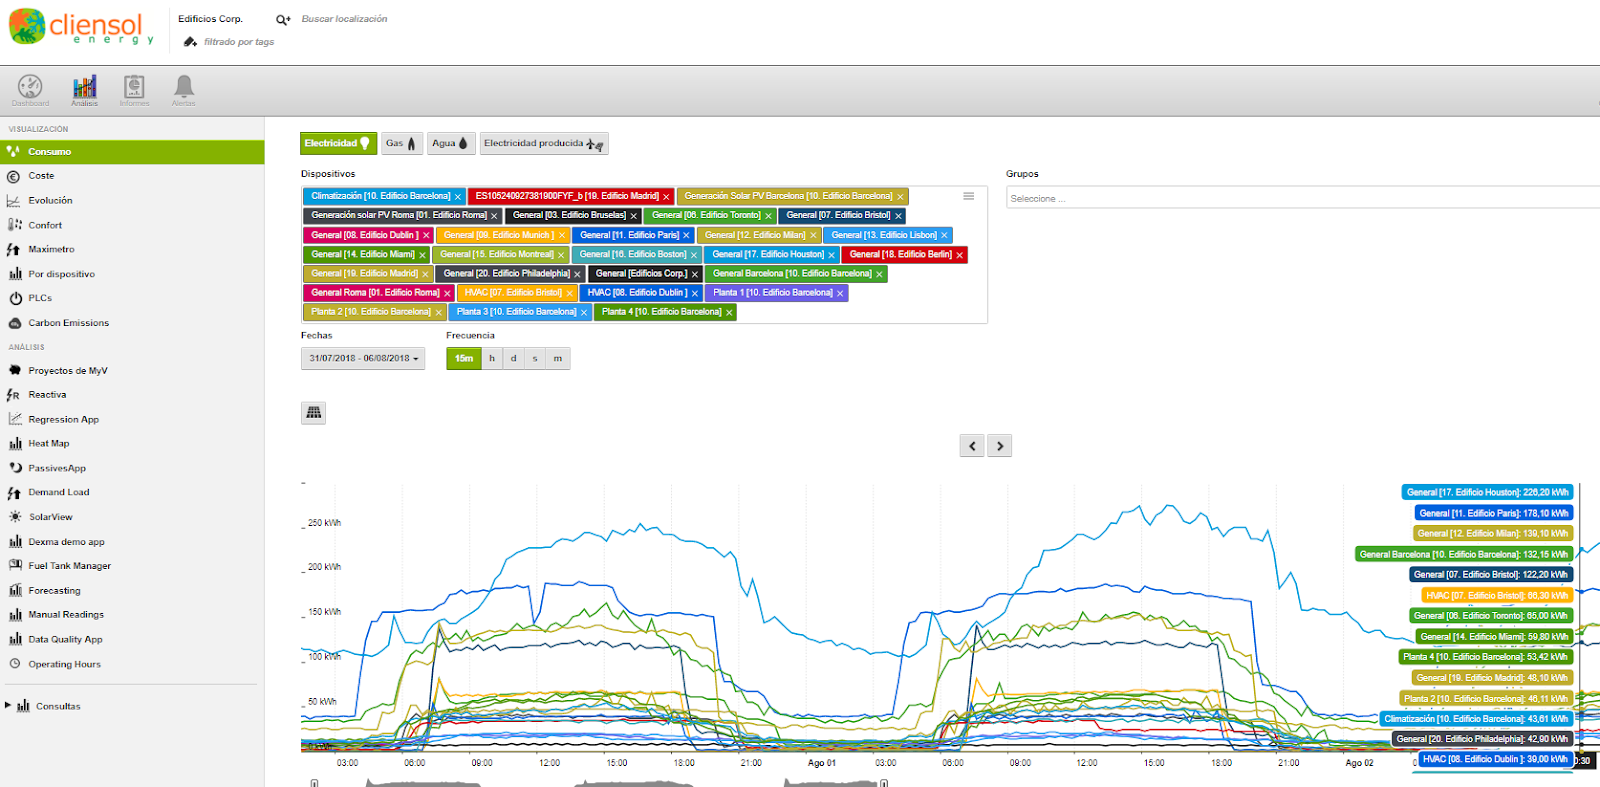Toggle the Gas energy type filter
Screen dimensions: 1600x787
pos(401,144)
